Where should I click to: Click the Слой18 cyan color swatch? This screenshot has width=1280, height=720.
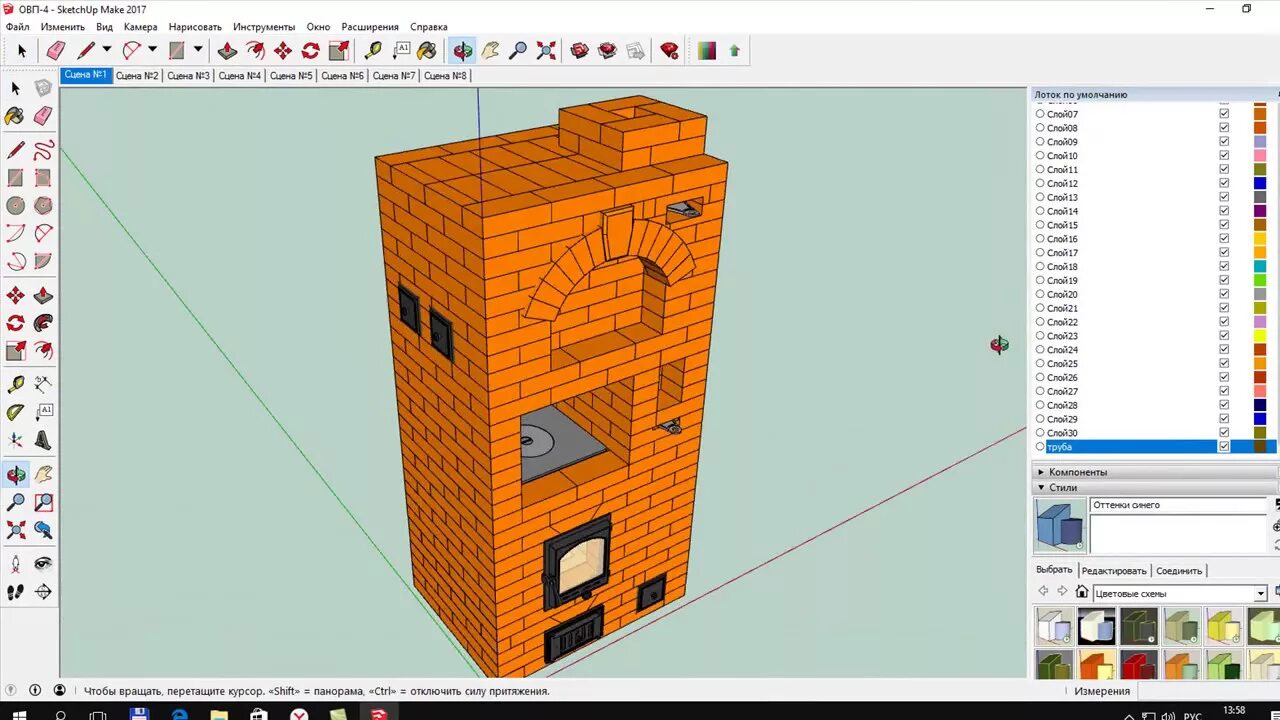(x=1260, y=267)
